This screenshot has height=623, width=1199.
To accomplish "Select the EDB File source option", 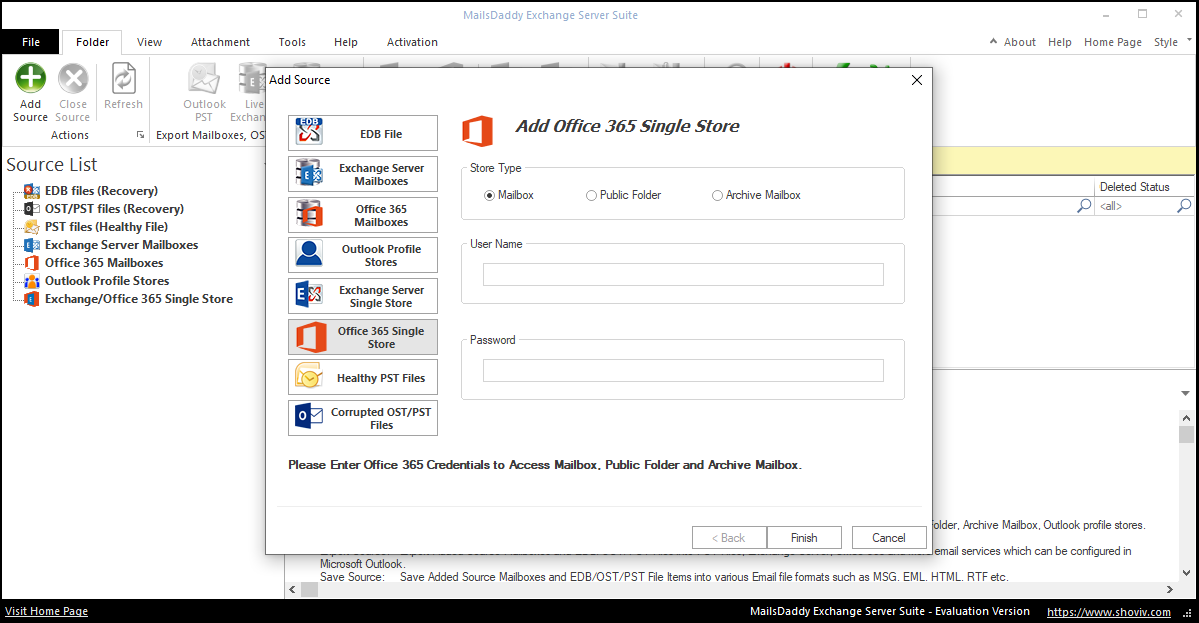I will coord(362,133).
